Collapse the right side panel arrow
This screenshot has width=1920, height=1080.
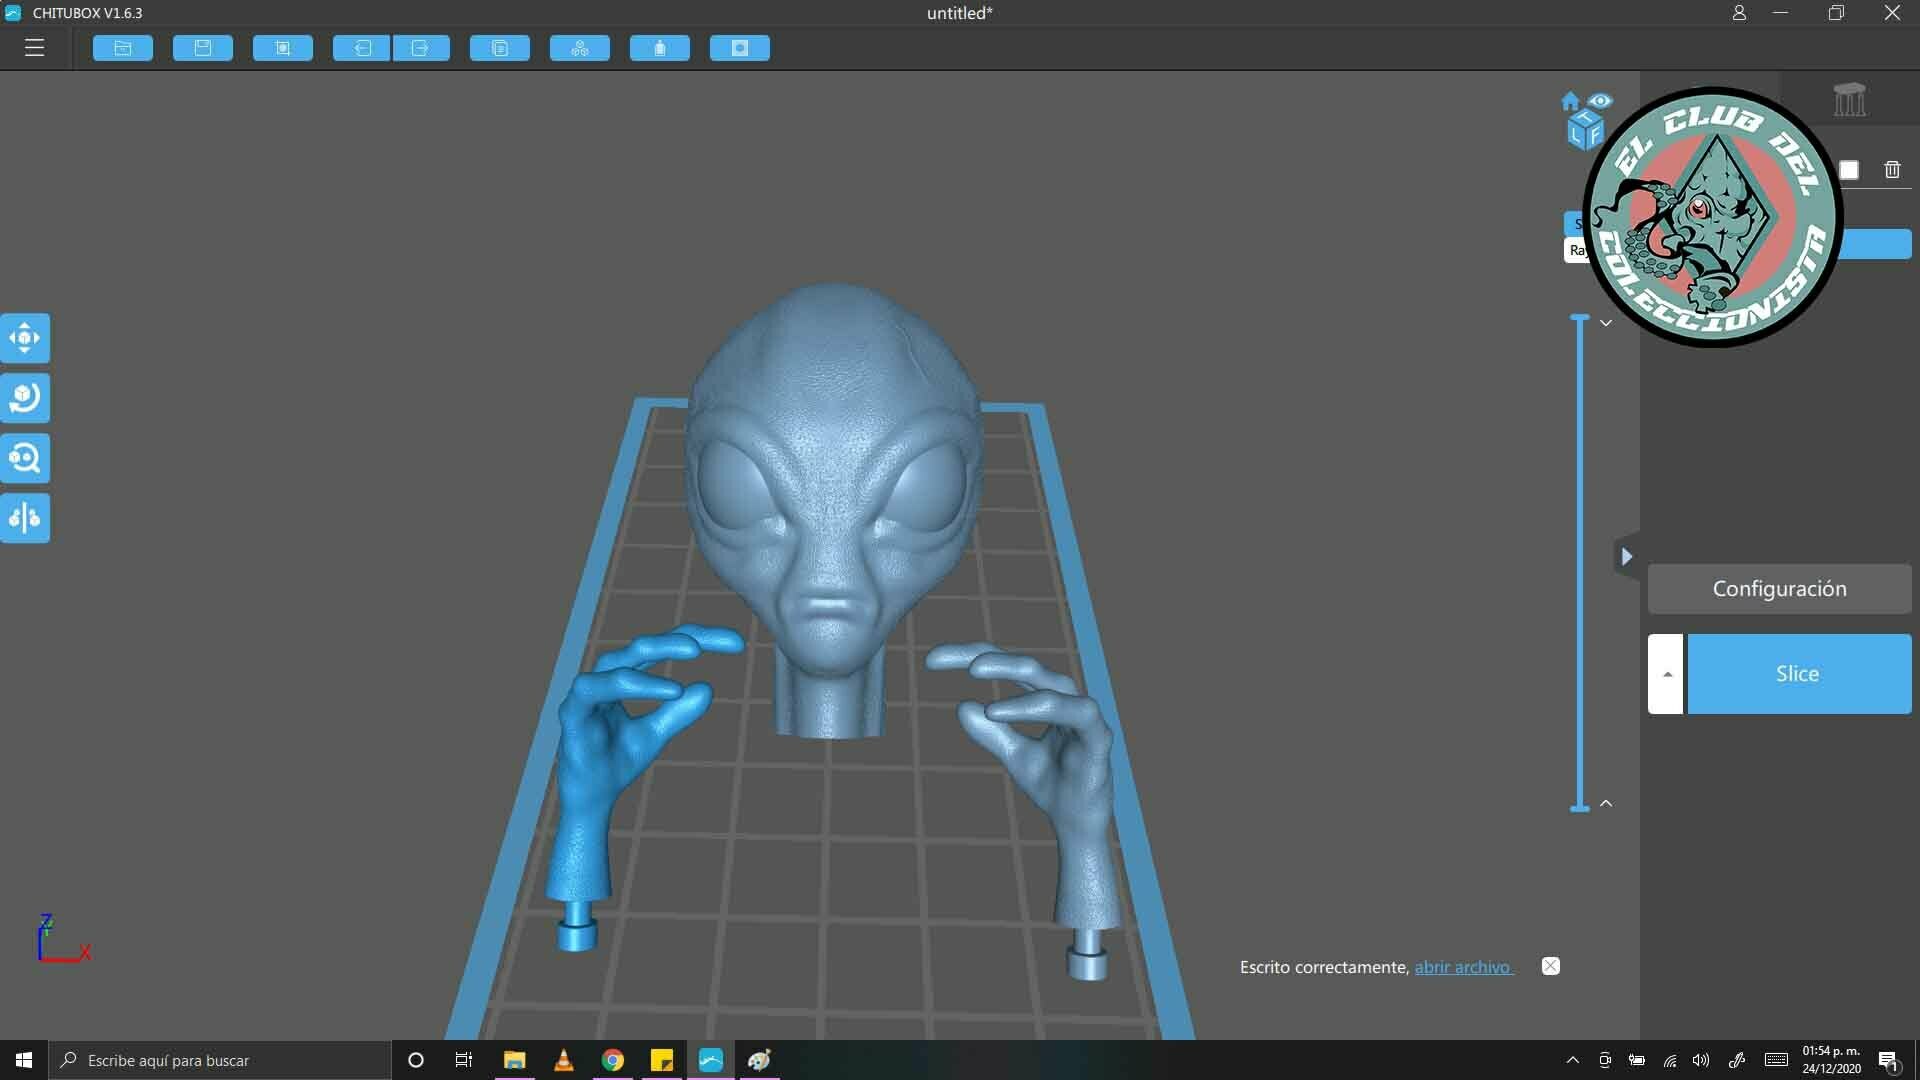pyautogui.click(x=1627, y=557)
